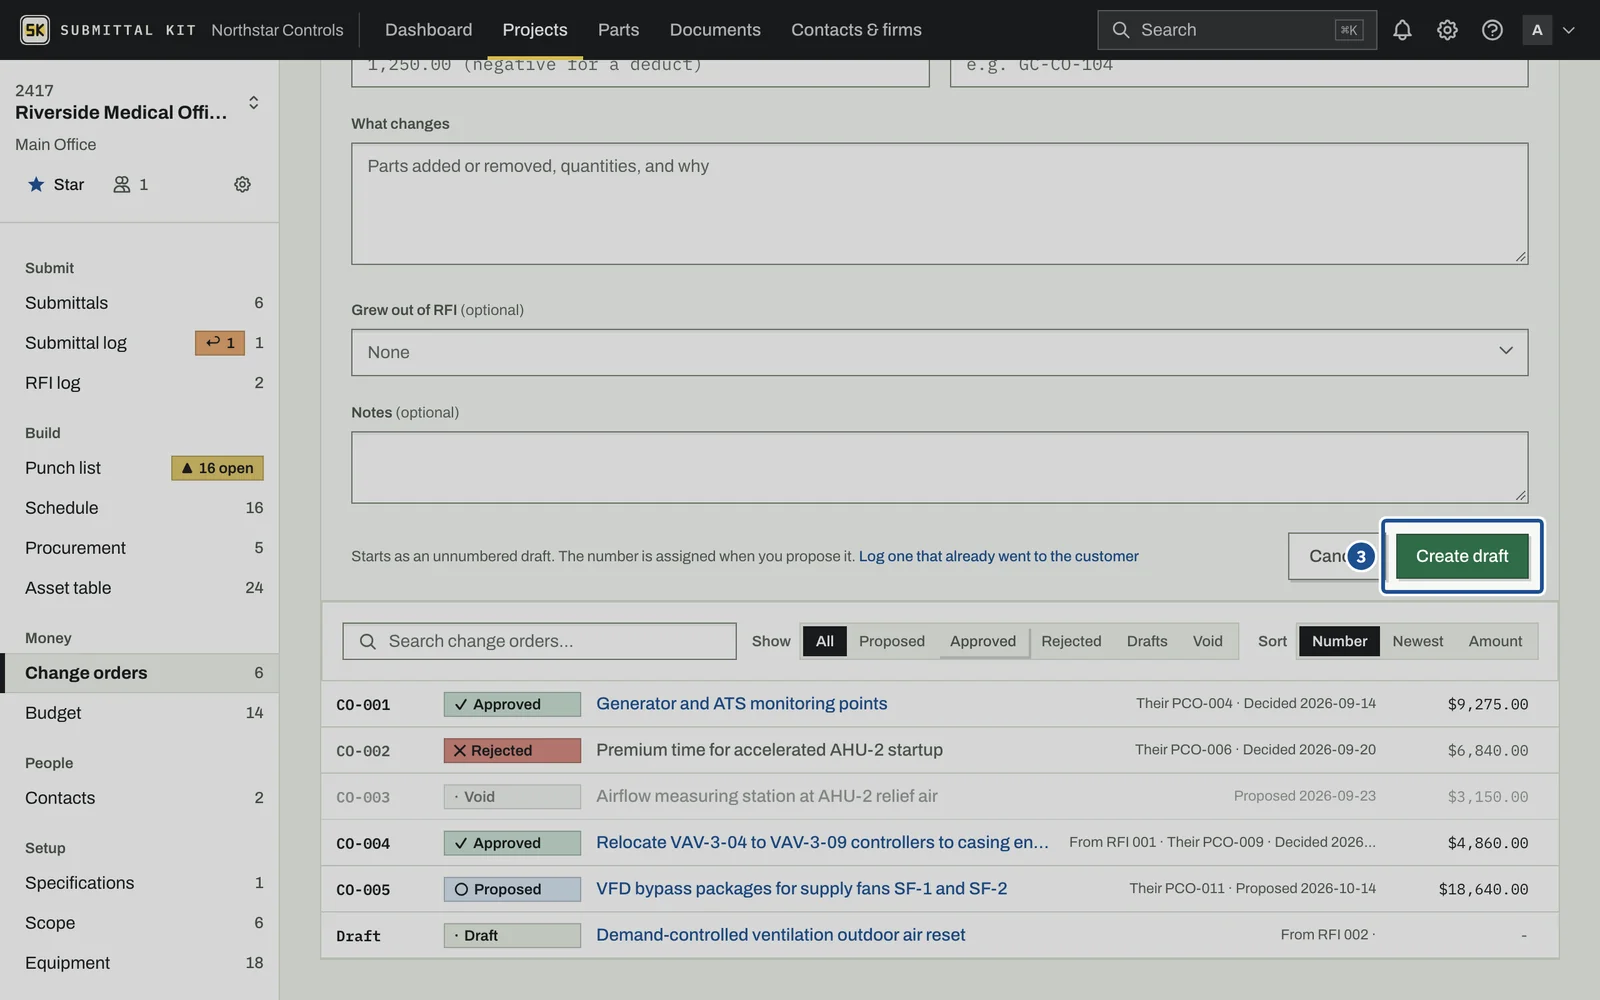Open Specifications in sidebar
This screenshot has height=1000, width=1600.
click(x=140, y=883)
